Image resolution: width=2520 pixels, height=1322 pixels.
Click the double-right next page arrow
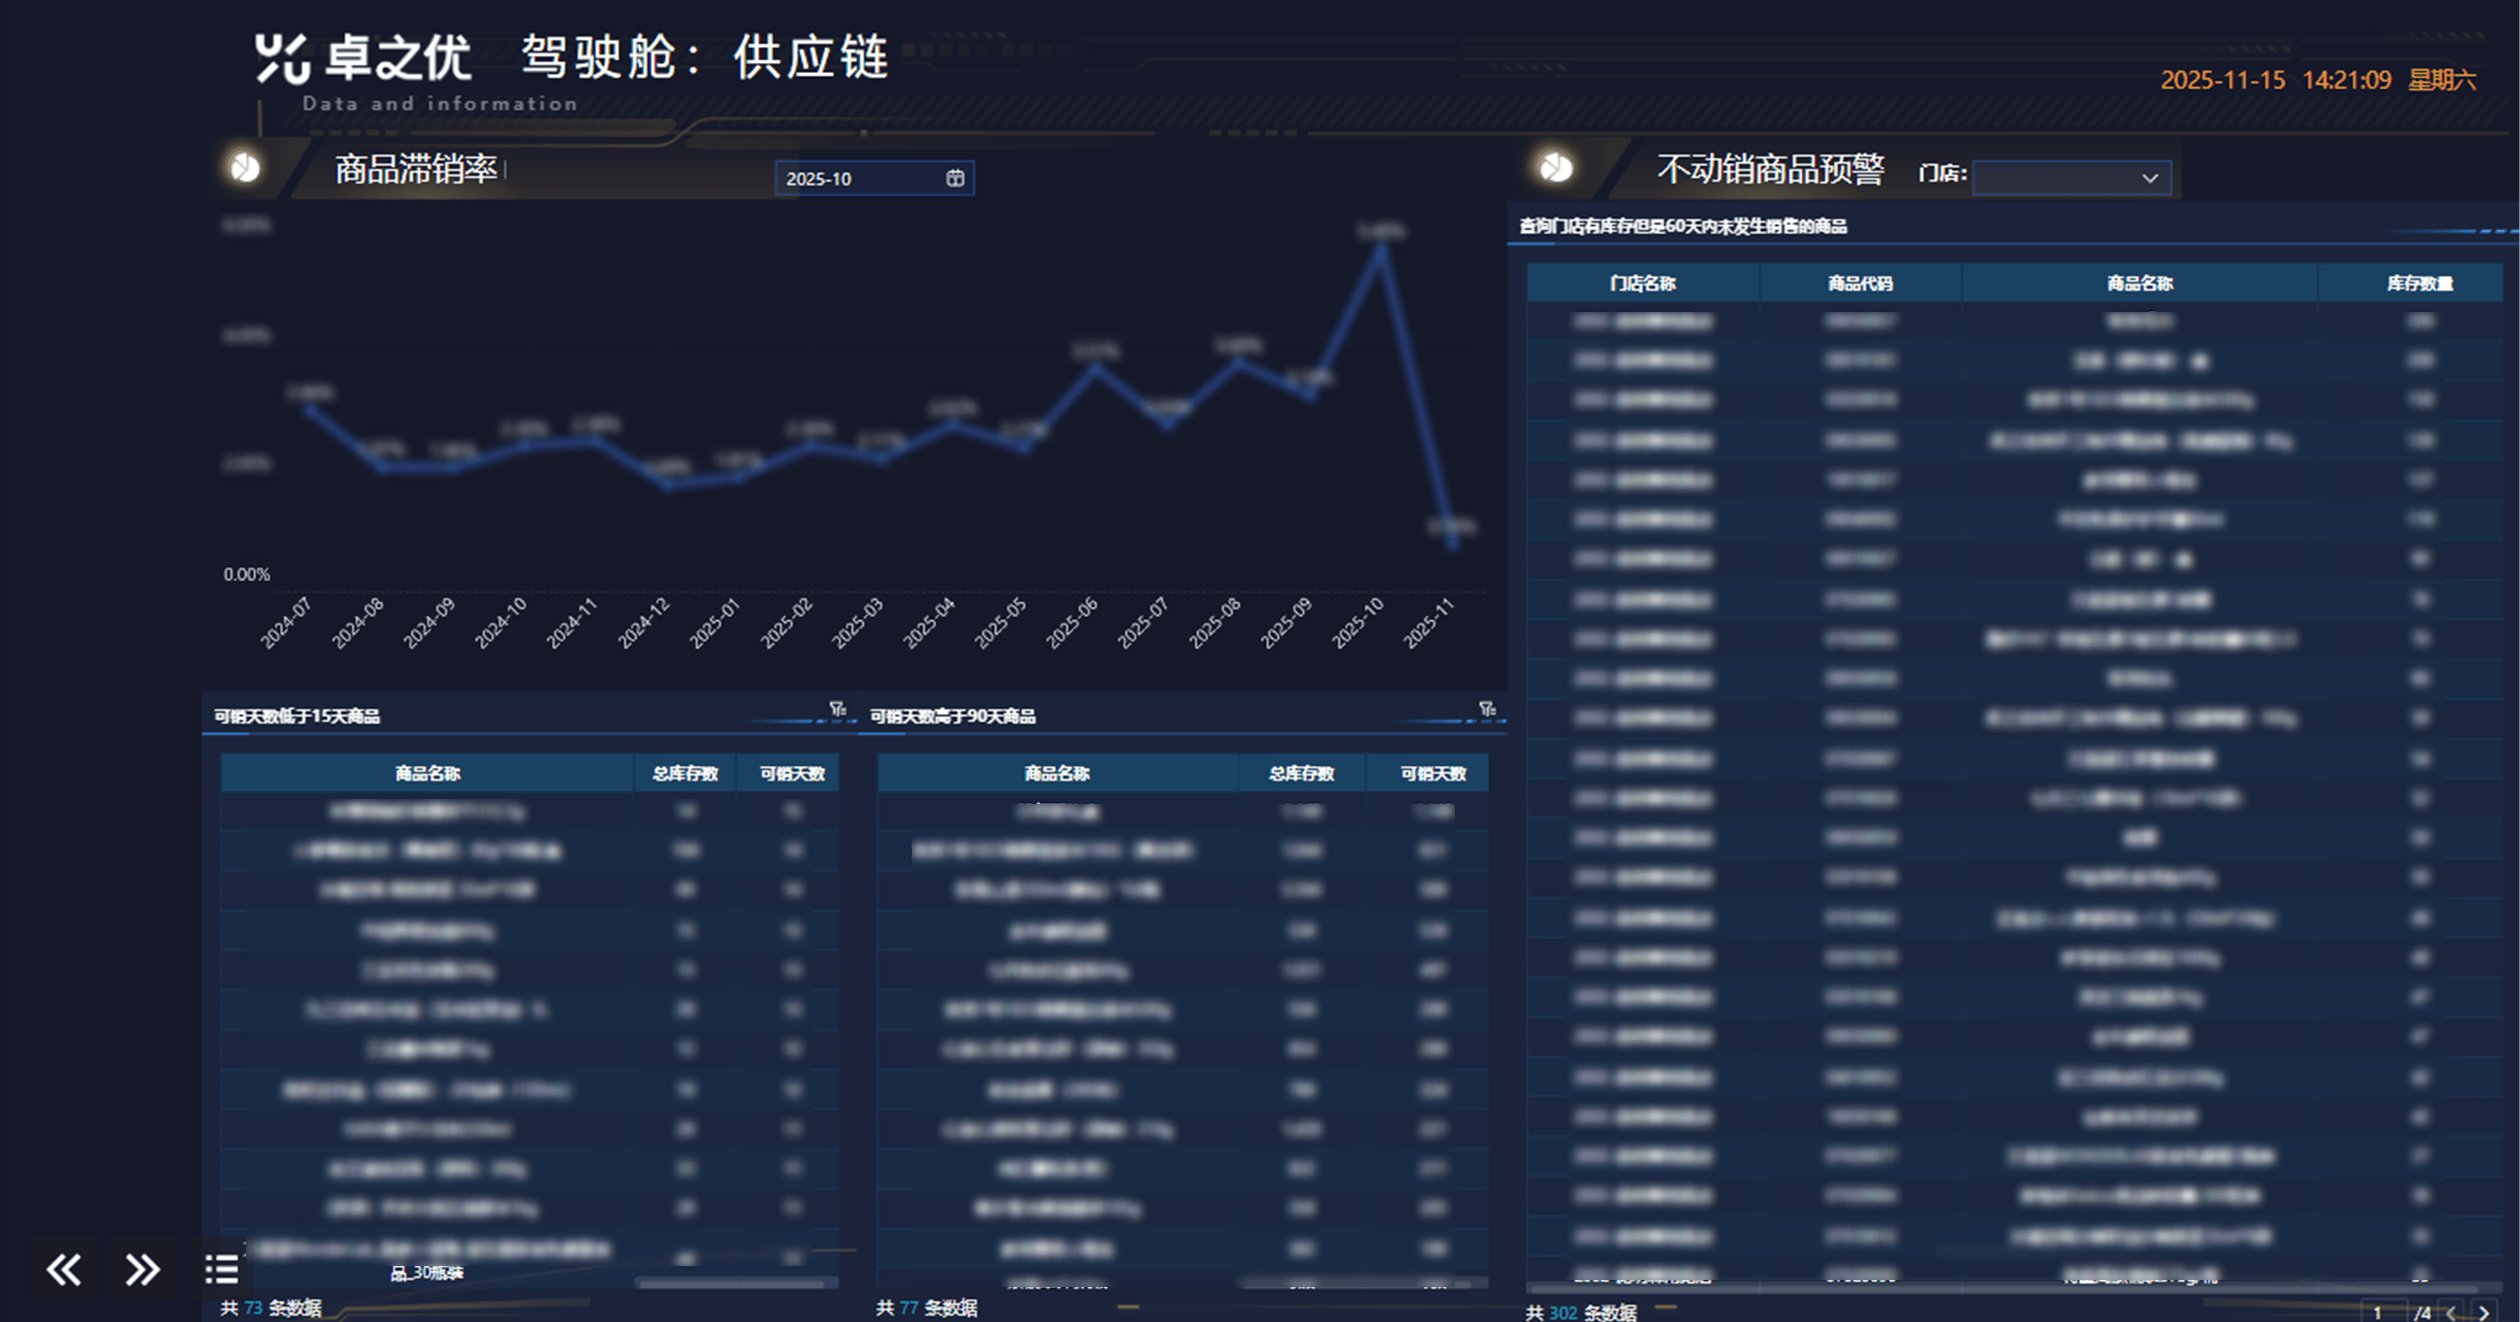tap(142, 1270)
